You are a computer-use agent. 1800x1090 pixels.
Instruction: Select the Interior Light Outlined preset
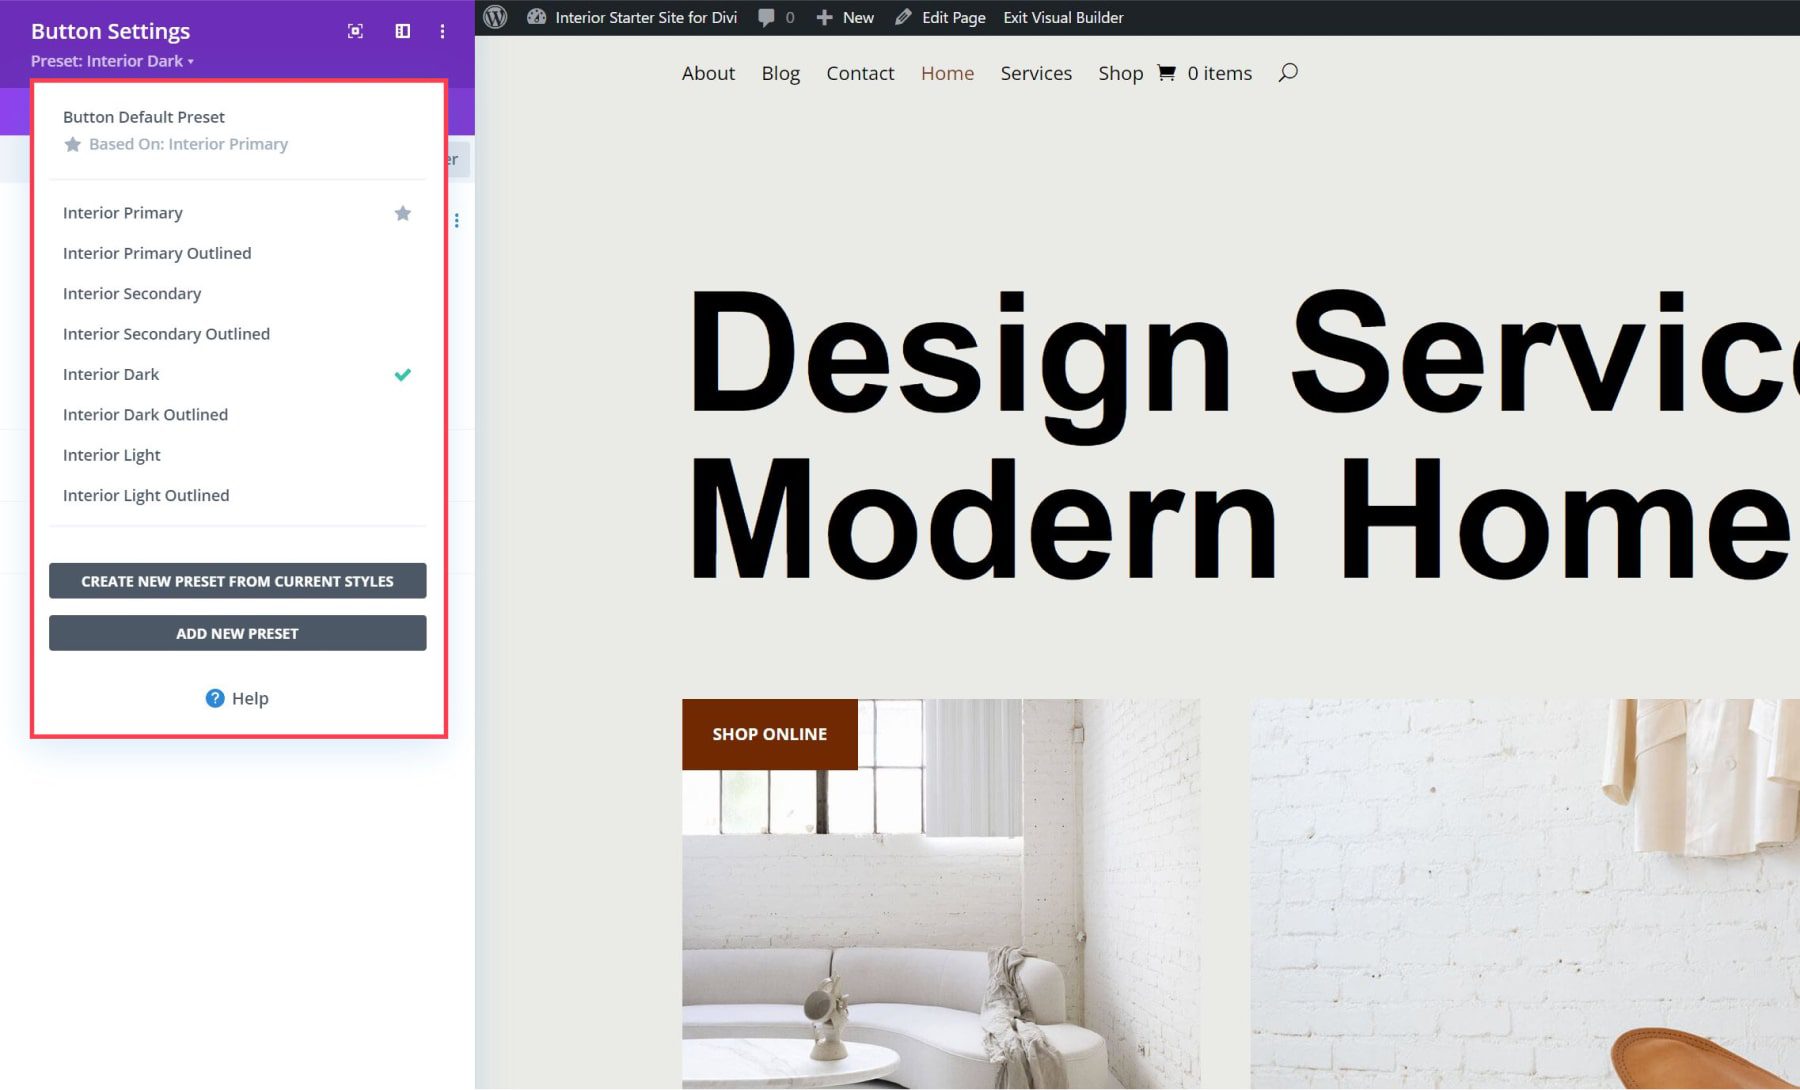(146, 495)
